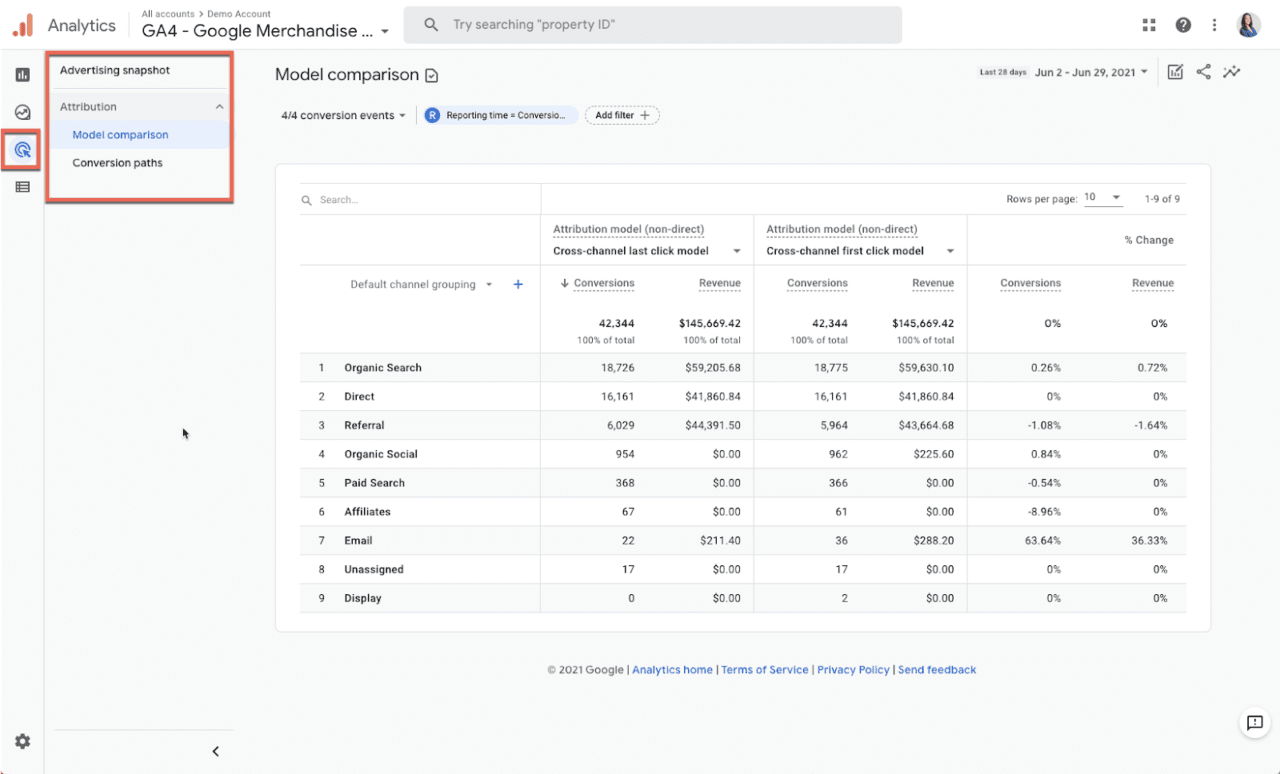The height and width of the screenshot is (774, 1280).
Task: Share this Model comparison report
Action: pos(1203,72)
